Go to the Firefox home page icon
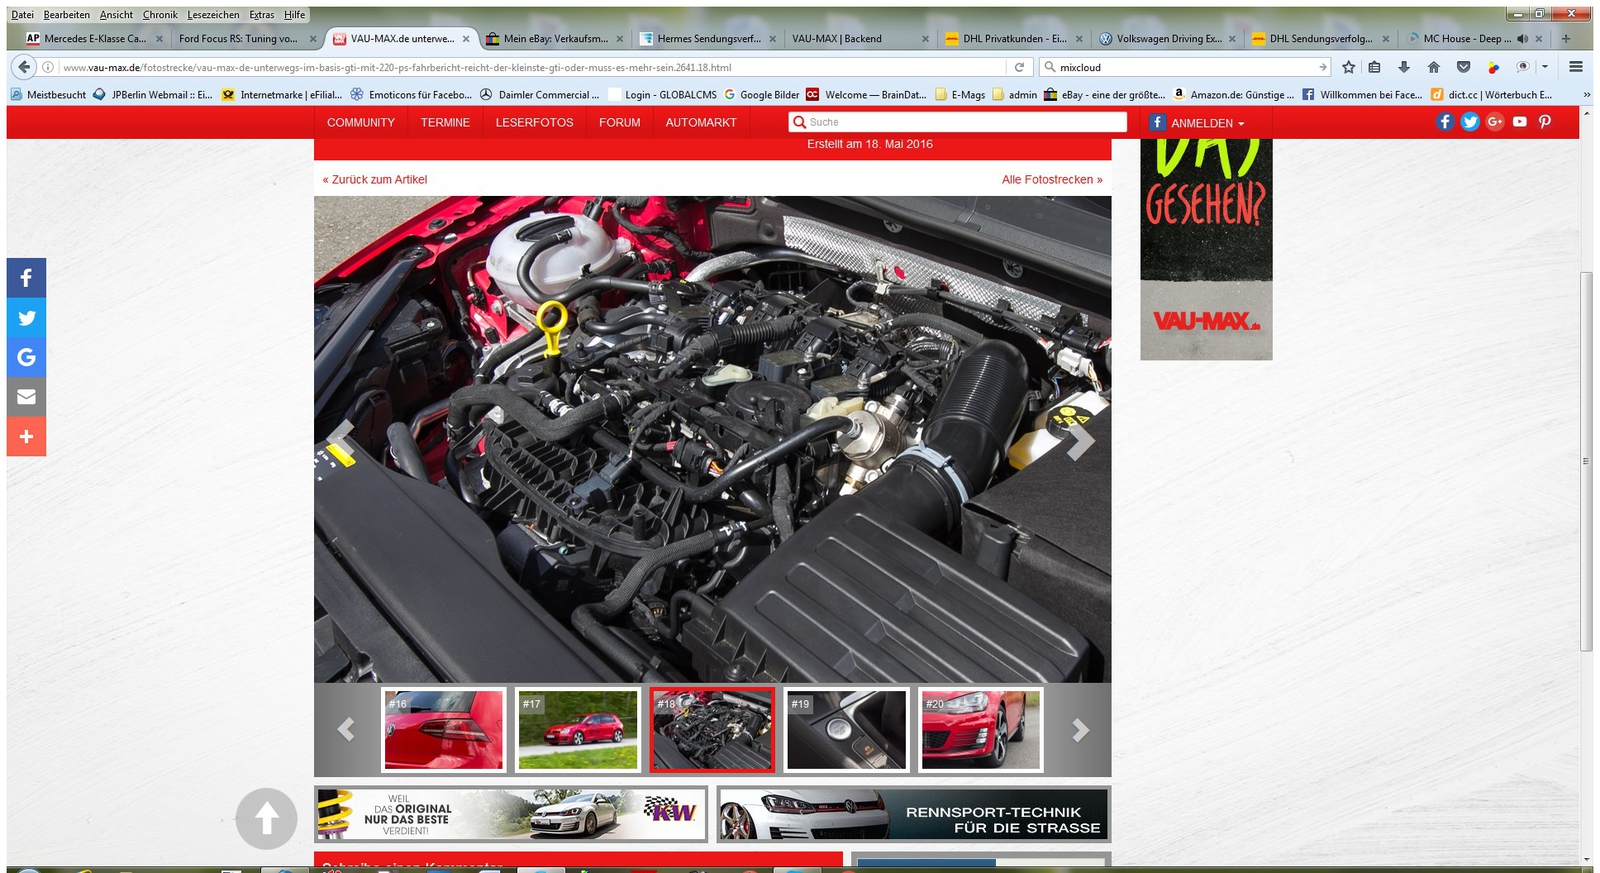 pyautogui.click(x=1433, y=67)
